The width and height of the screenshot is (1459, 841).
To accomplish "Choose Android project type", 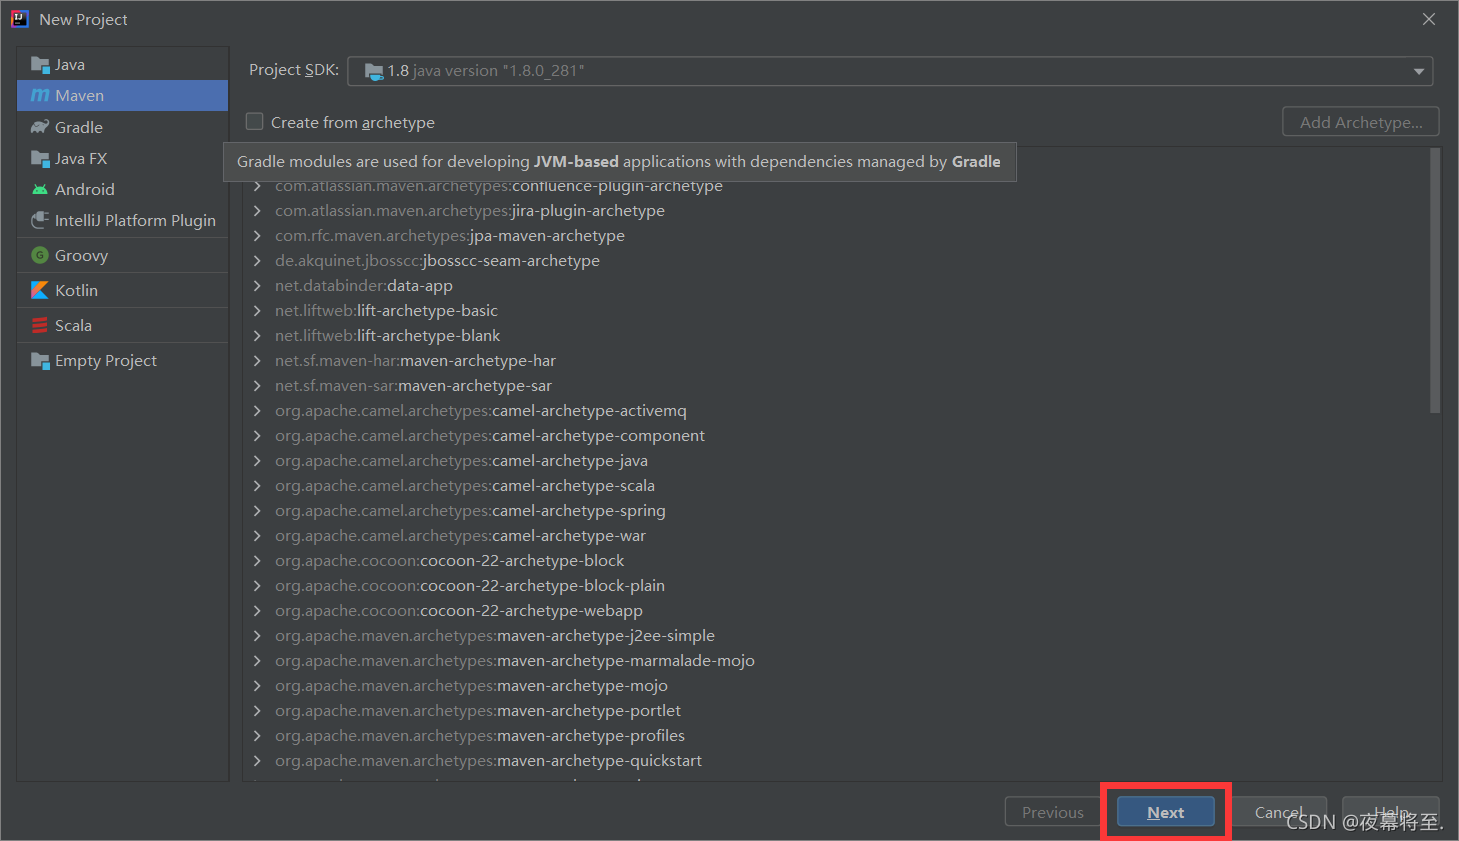I will (122, 189).
